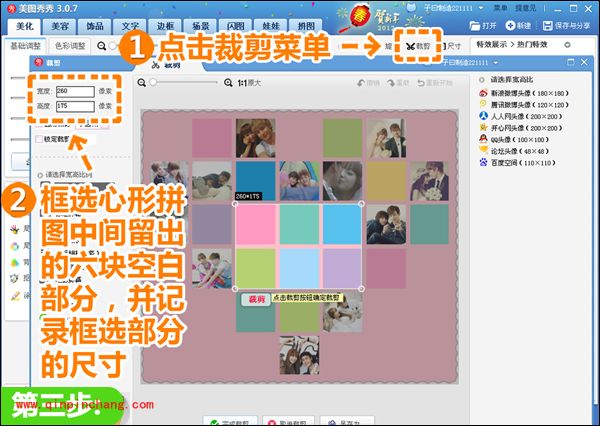Open the 菜单 menu in title bar
The height and width of the screenshot is (426, 600).
point(500,8)
